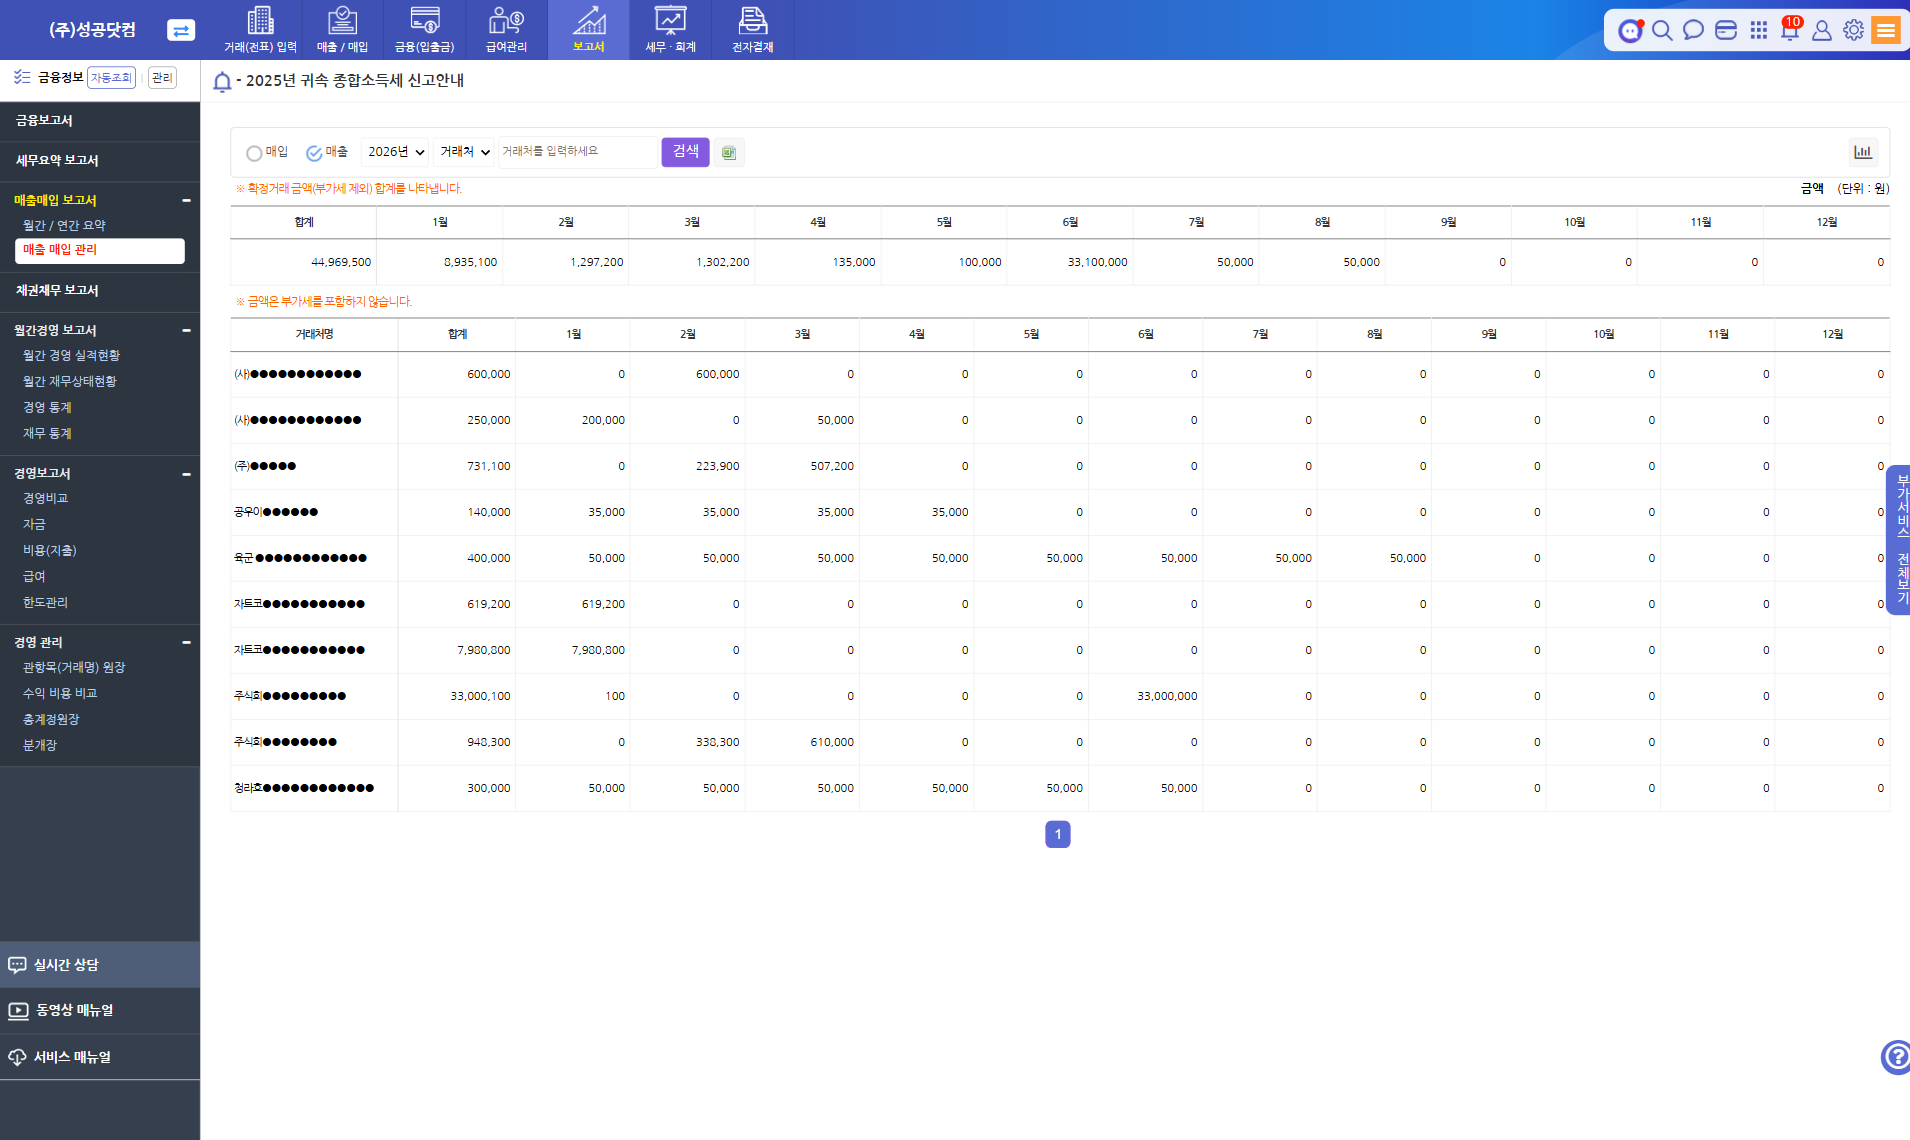Open 서비스 매뉴얼
Image resolution: width=1910 pixels, height=1140 pixels.
point(100,1057)
